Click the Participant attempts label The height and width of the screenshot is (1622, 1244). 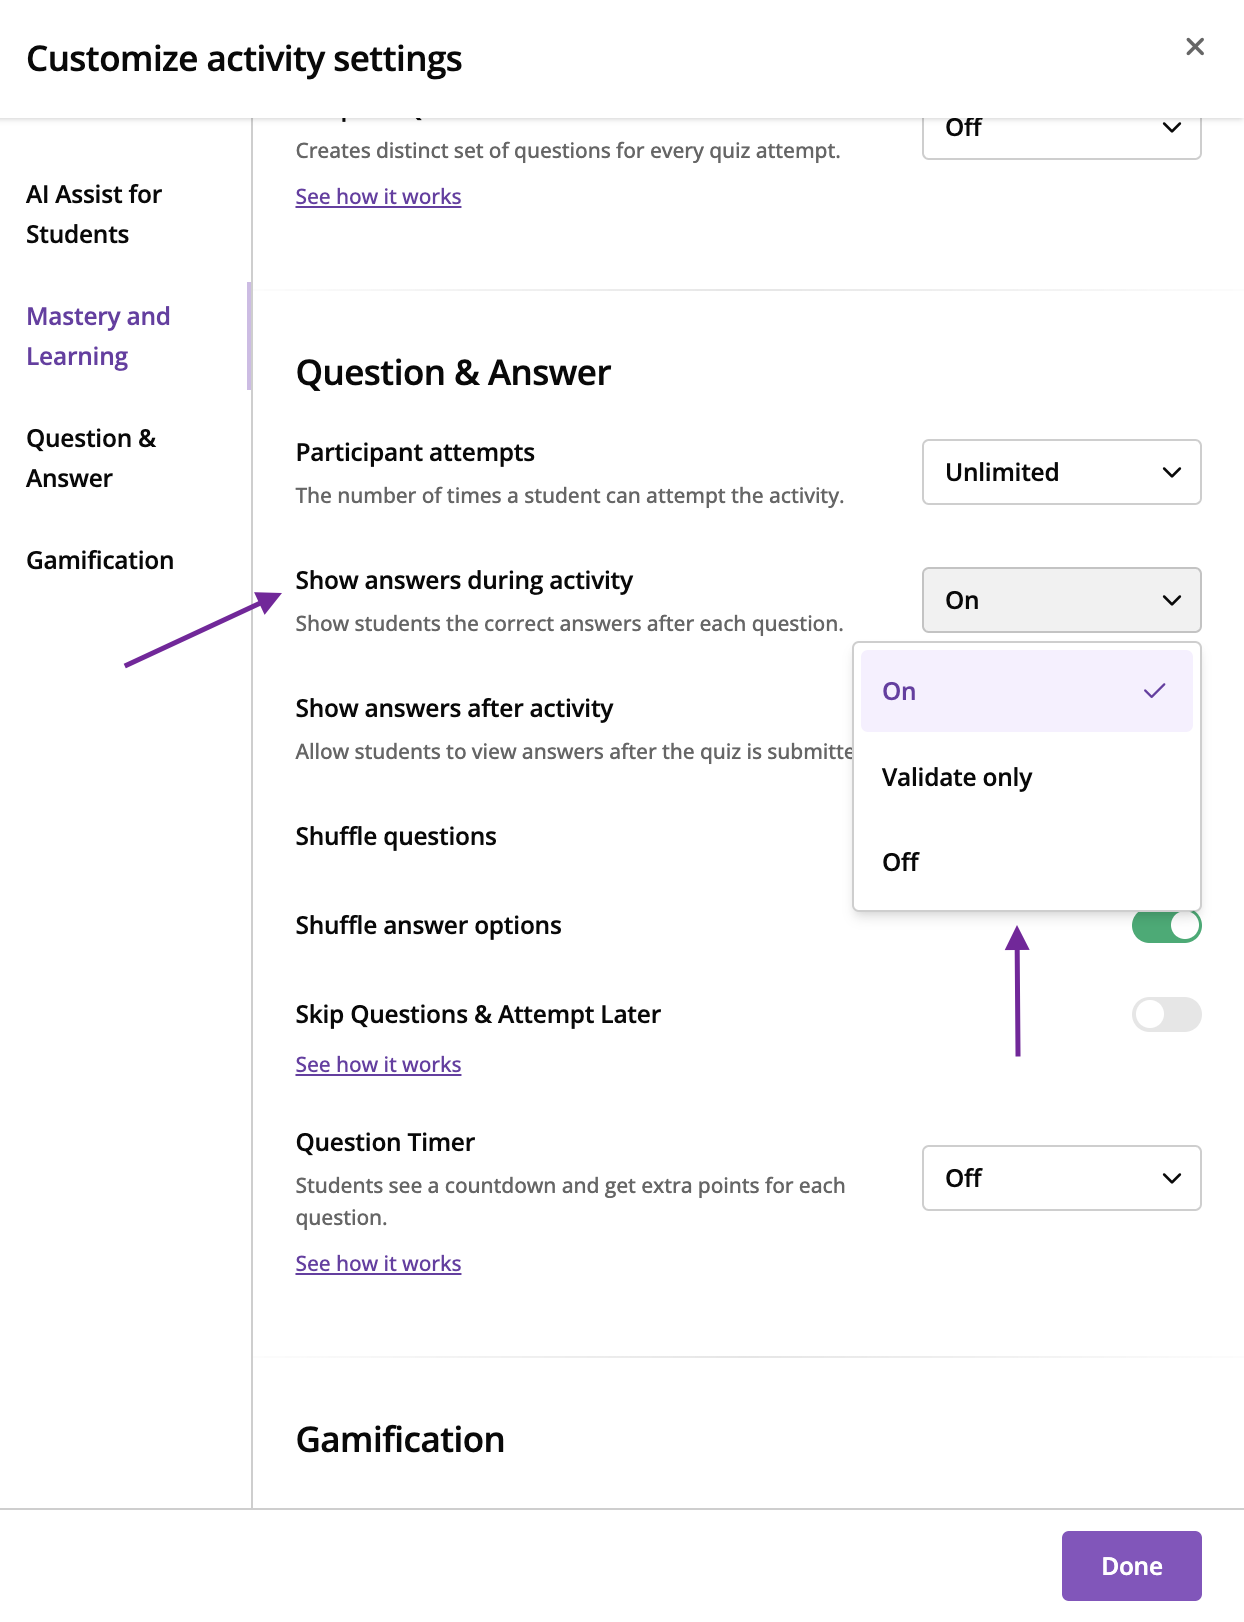415,452
